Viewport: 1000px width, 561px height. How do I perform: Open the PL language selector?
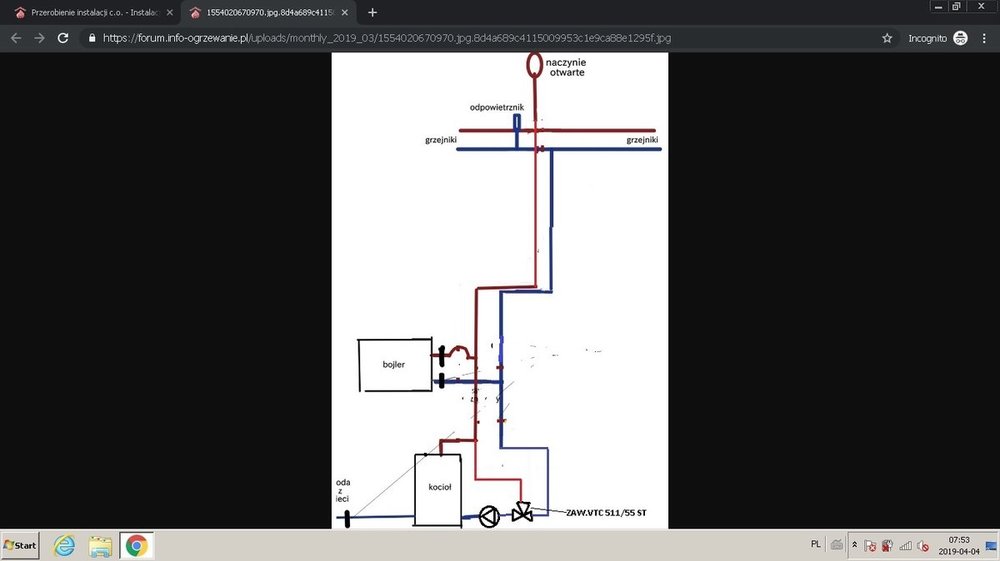[816, 545]
